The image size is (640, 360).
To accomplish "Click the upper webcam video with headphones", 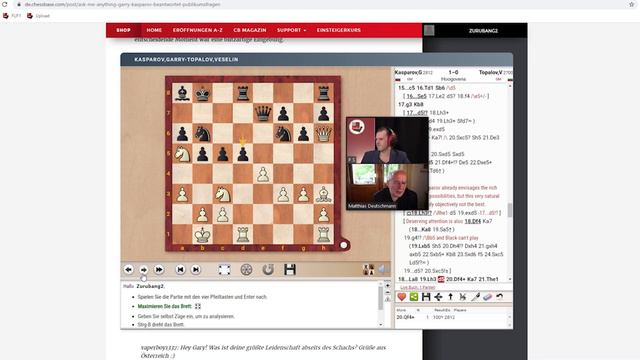I will pyautogui.click(x=387, y=141).
